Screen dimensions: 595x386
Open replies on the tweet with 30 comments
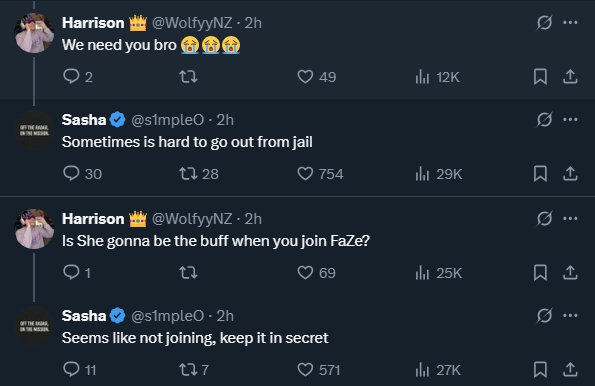pyautogui.click(x=82, y=174)
